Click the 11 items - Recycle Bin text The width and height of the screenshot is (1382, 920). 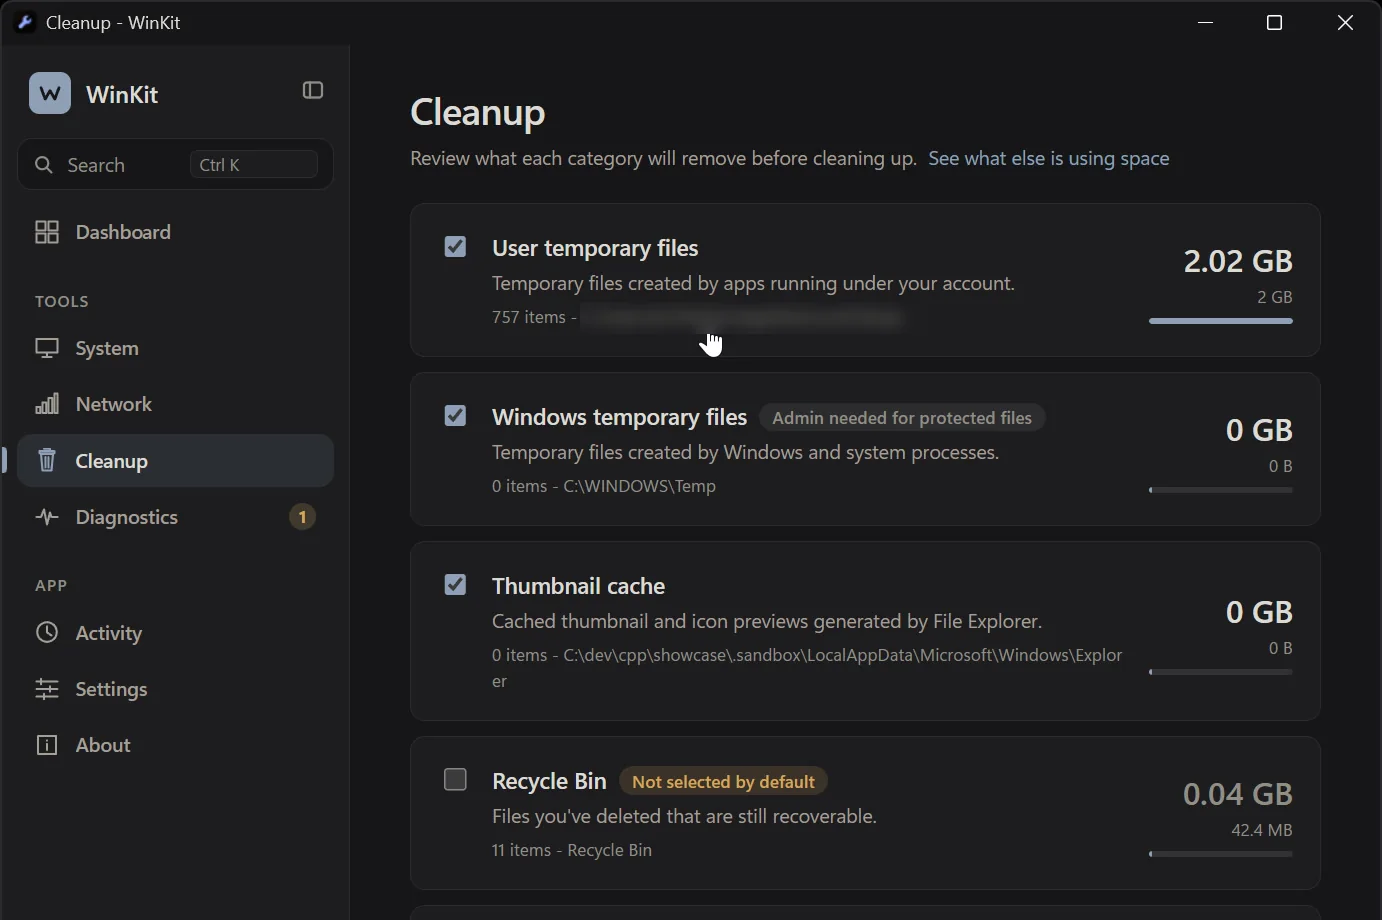(x=572, y=850)
